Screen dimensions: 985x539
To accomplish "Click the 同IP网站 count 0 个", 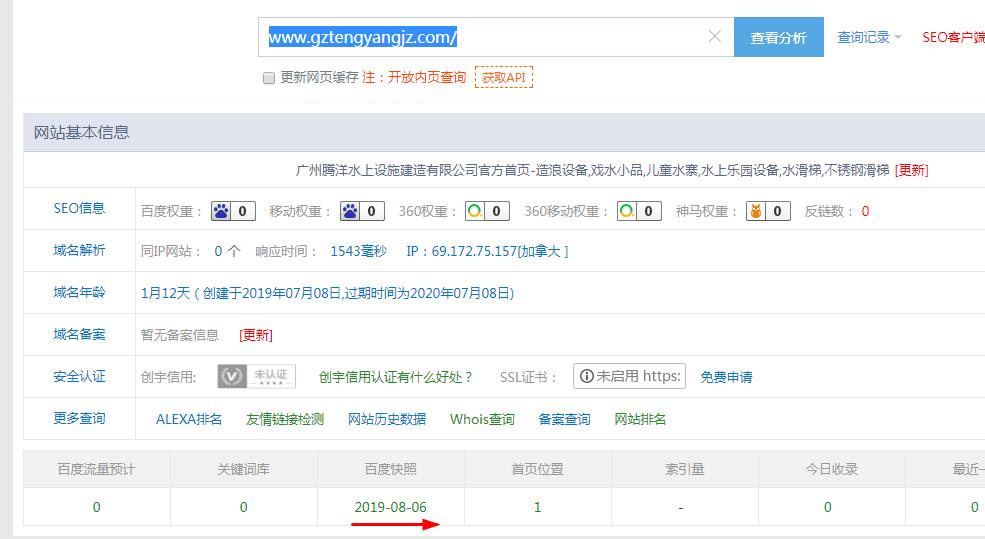I will pos(227,251).
